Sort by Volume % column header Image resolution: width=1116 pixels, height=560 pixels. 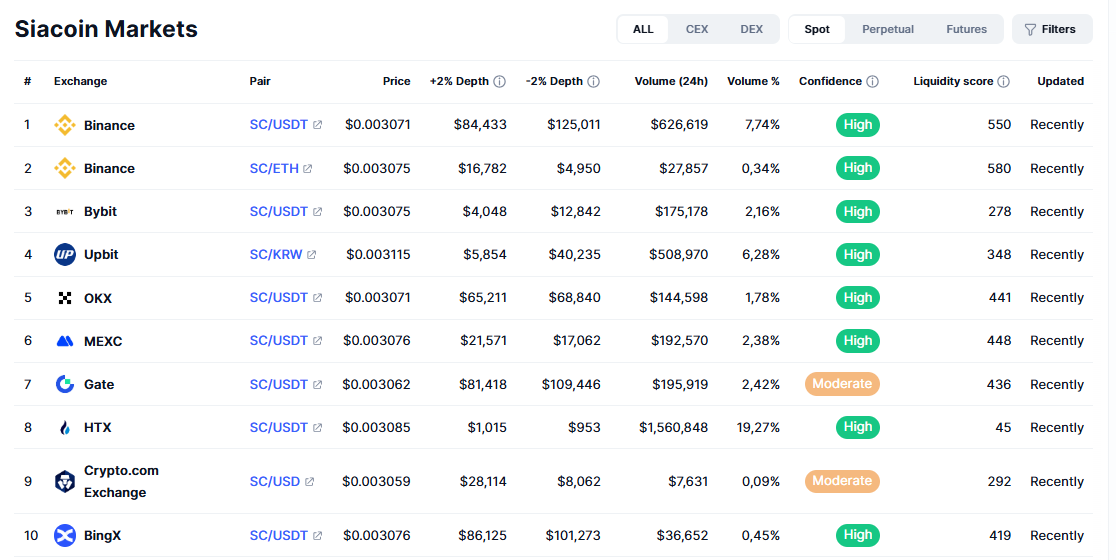coord(753,82)
